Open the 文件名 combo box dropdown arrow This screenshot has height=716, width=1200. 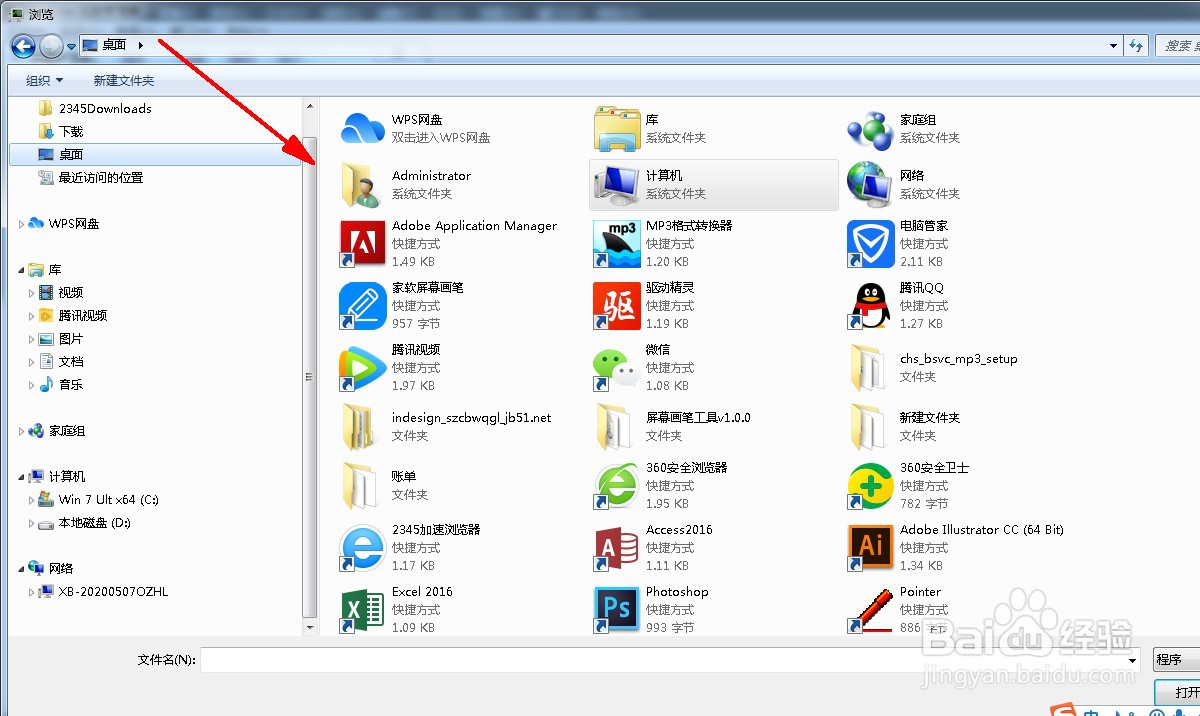pyautogui.click(x=1133, y=660)
